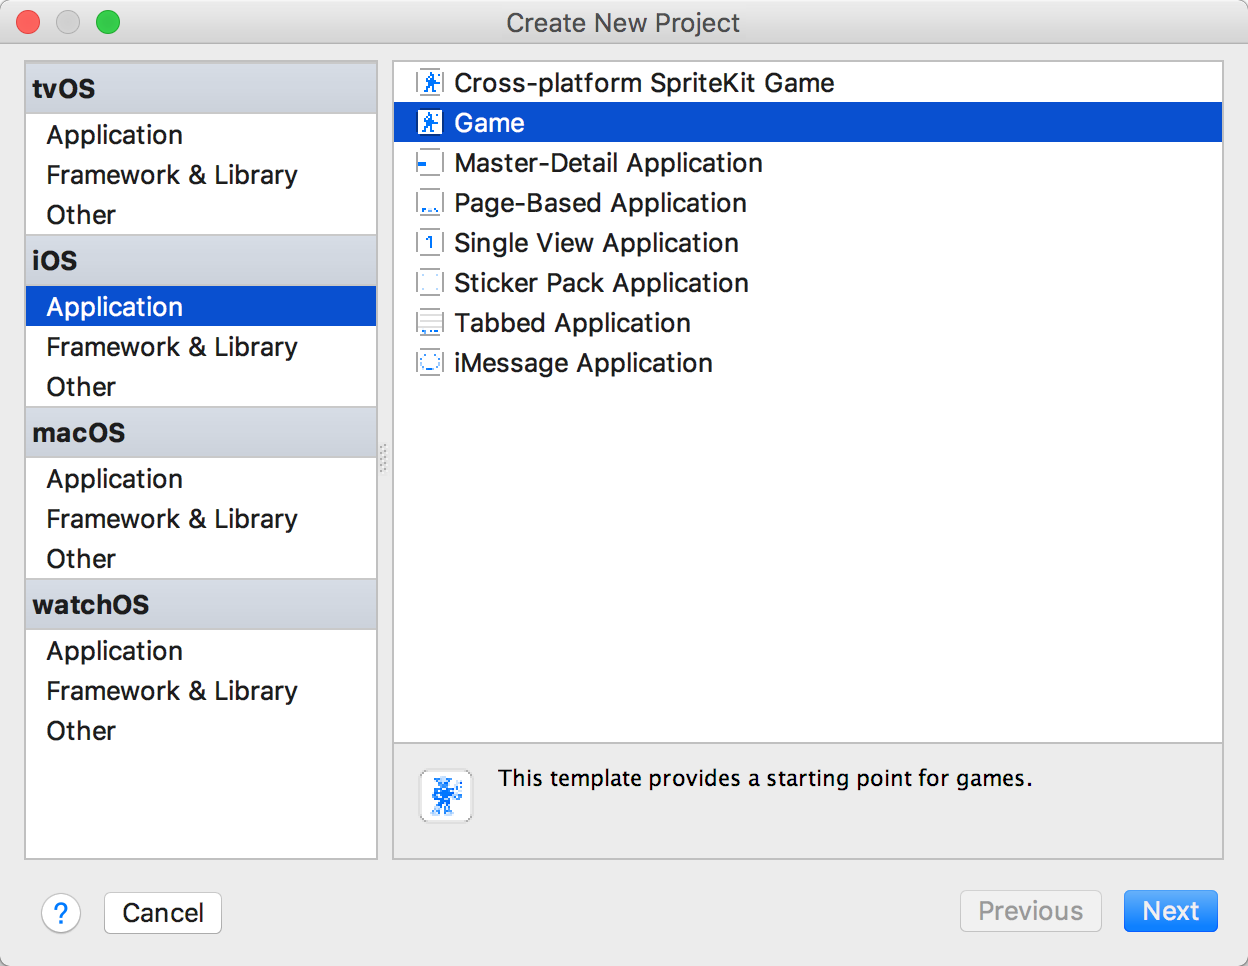Click the tvOS section header

click(x=201, y=88)
